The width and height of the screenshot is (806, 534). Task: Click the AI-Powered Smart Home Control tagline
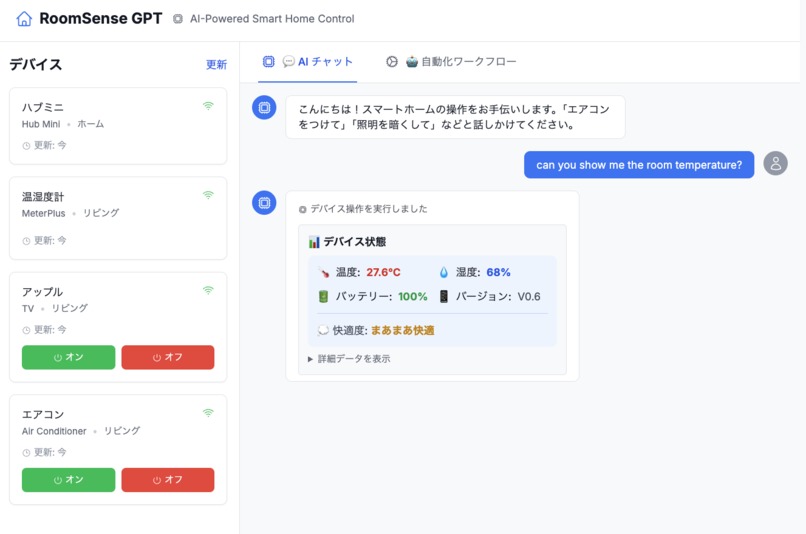[272, 19]
